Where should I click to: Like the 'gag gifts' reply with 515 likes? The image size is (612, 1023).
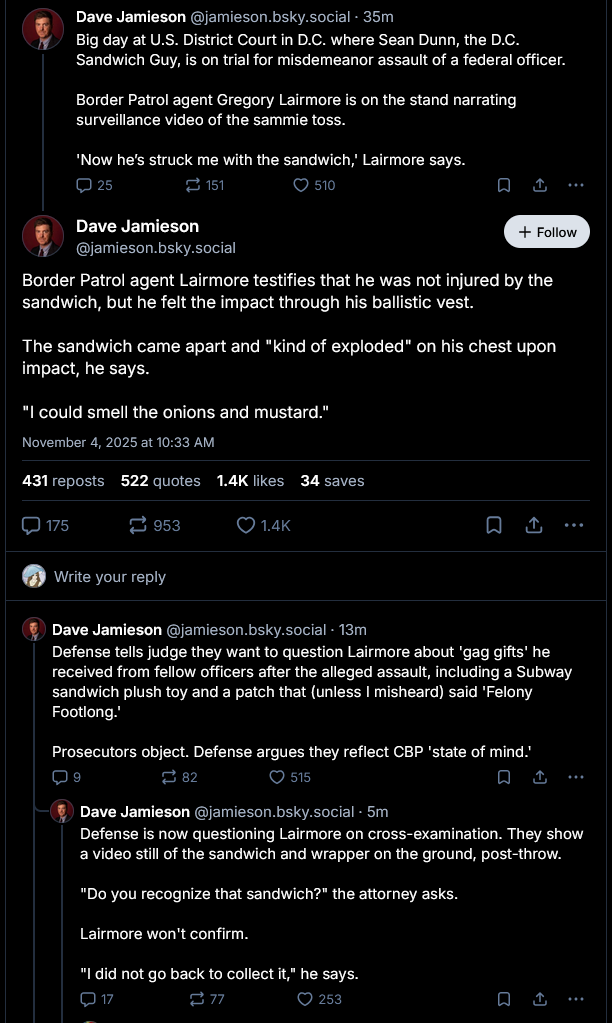point(277,777)
